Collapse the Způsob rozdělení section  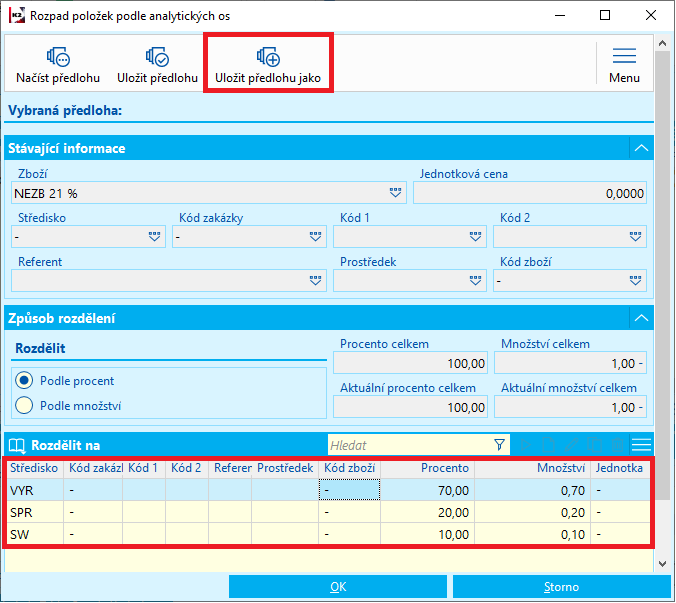(642, 318)
